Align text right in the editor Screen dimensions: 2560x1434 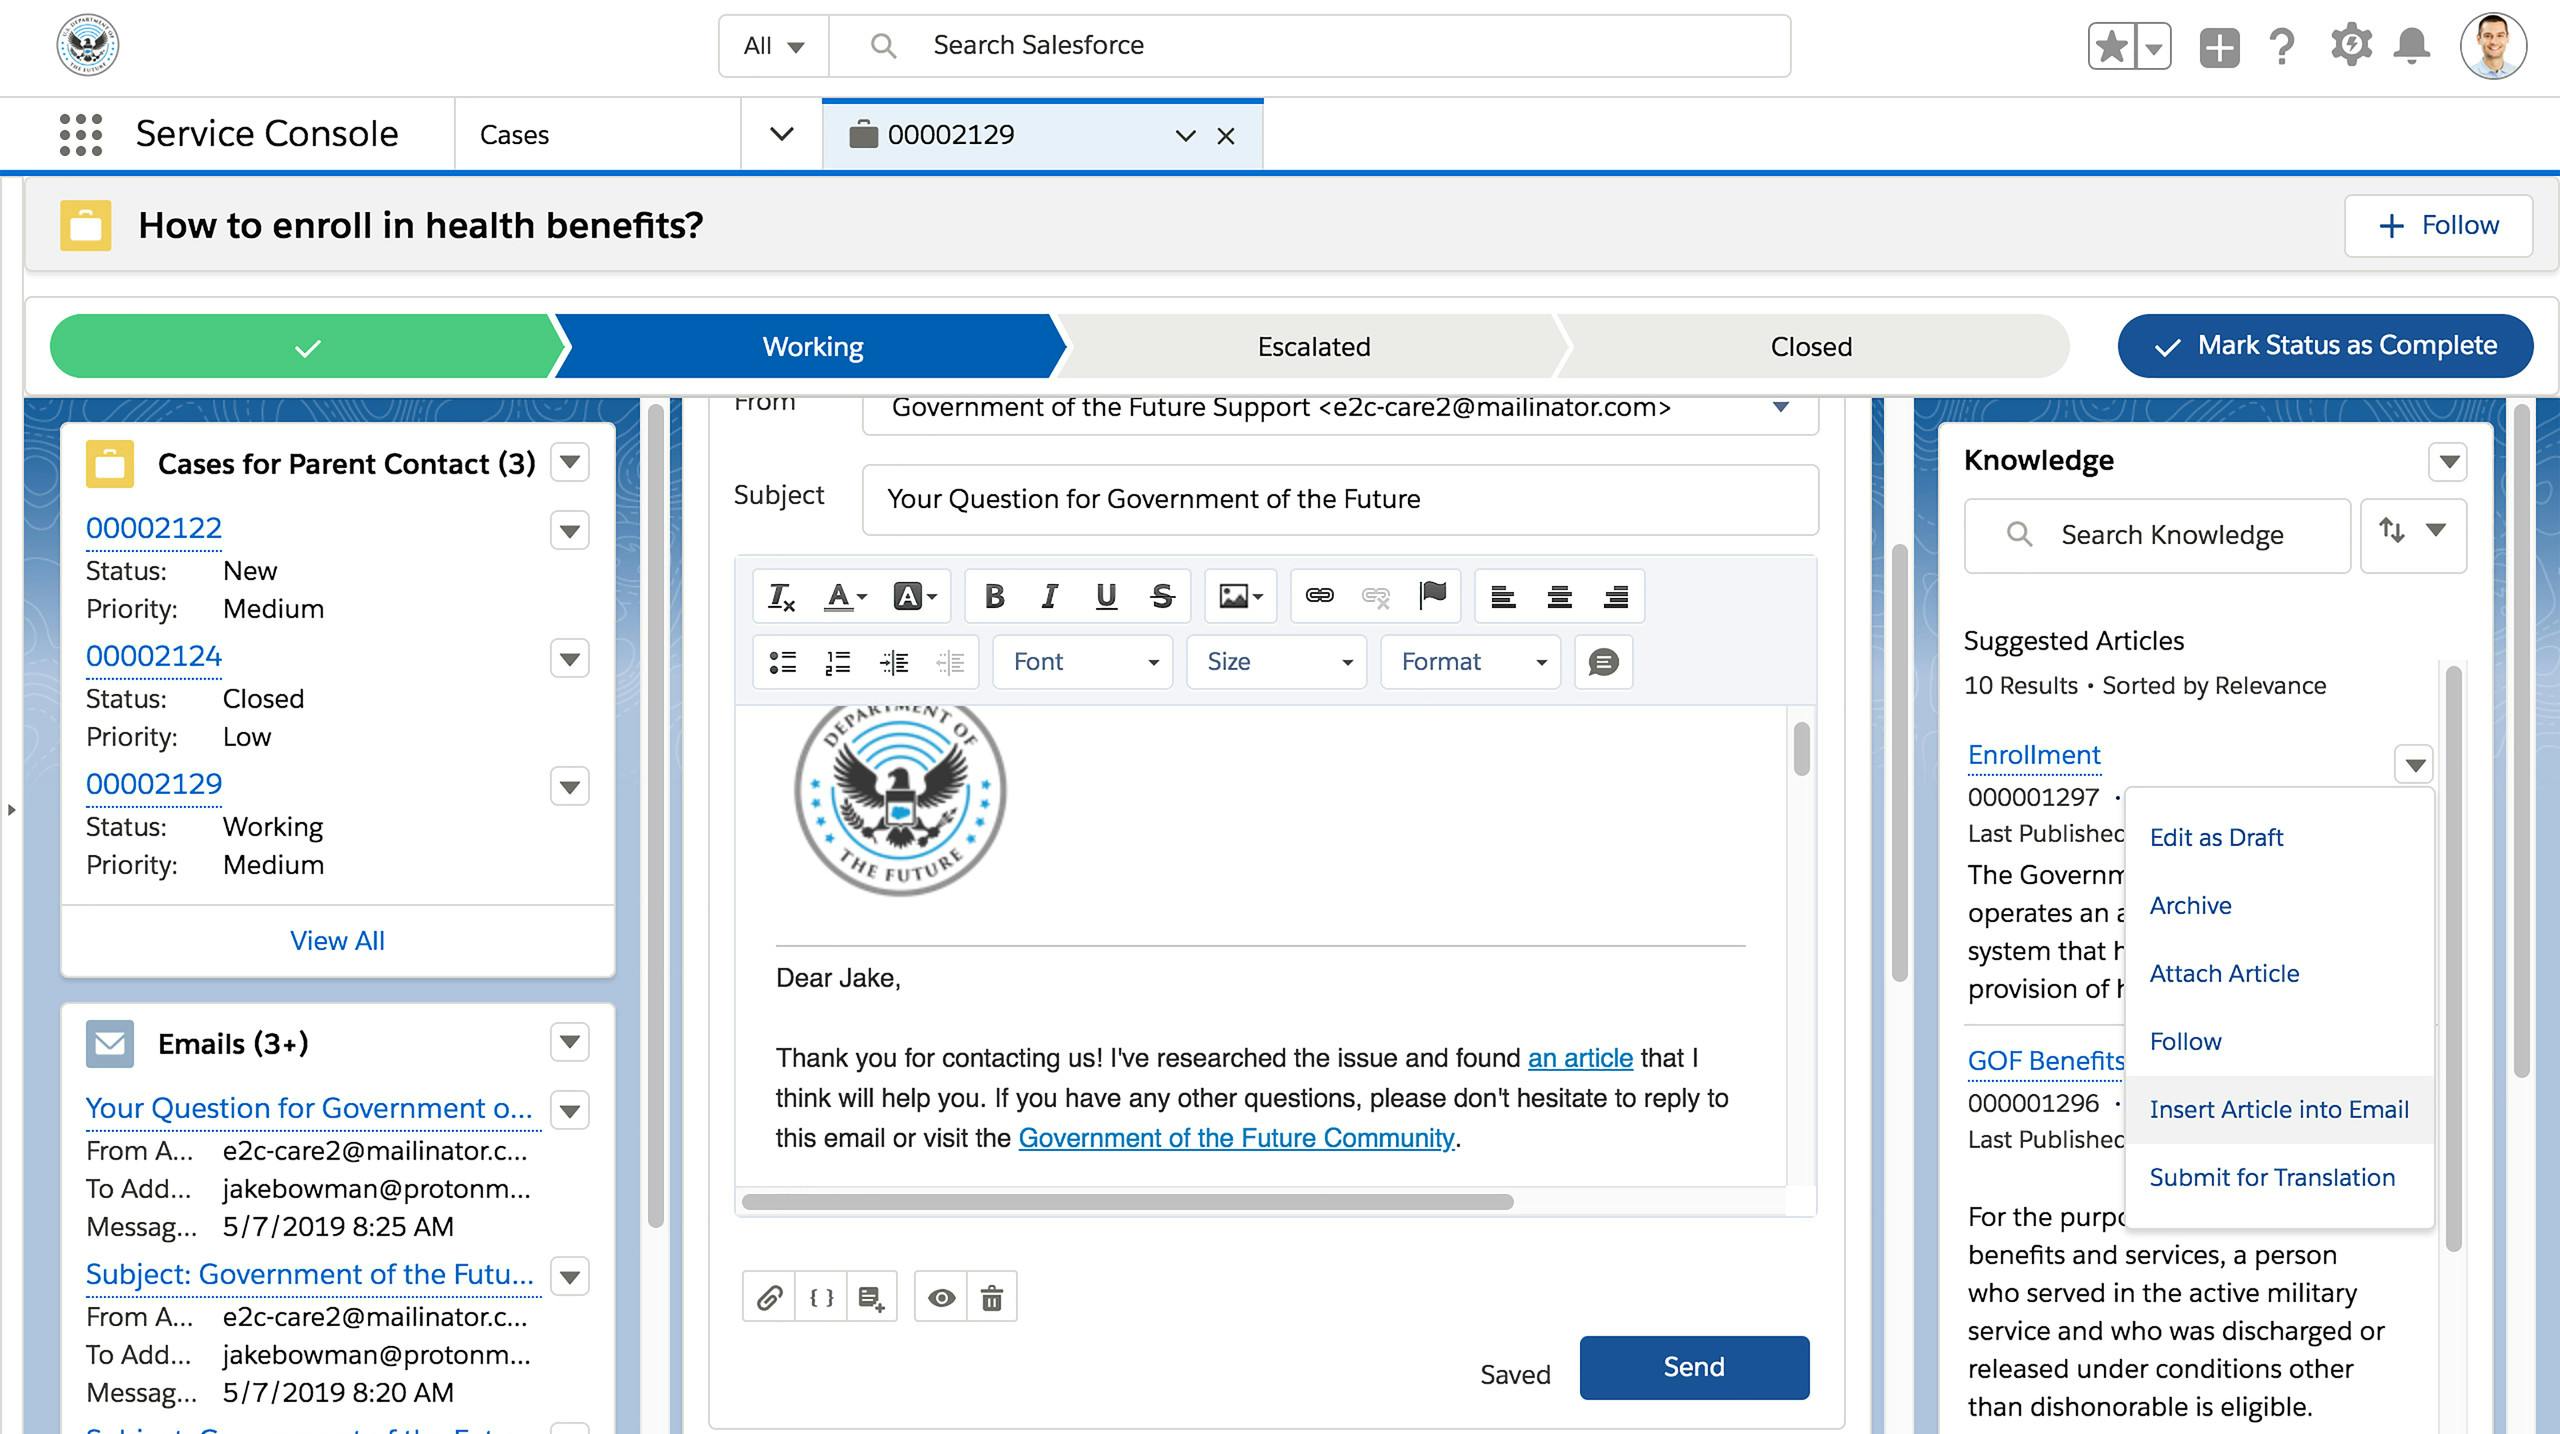click(x=1615, y=596)
